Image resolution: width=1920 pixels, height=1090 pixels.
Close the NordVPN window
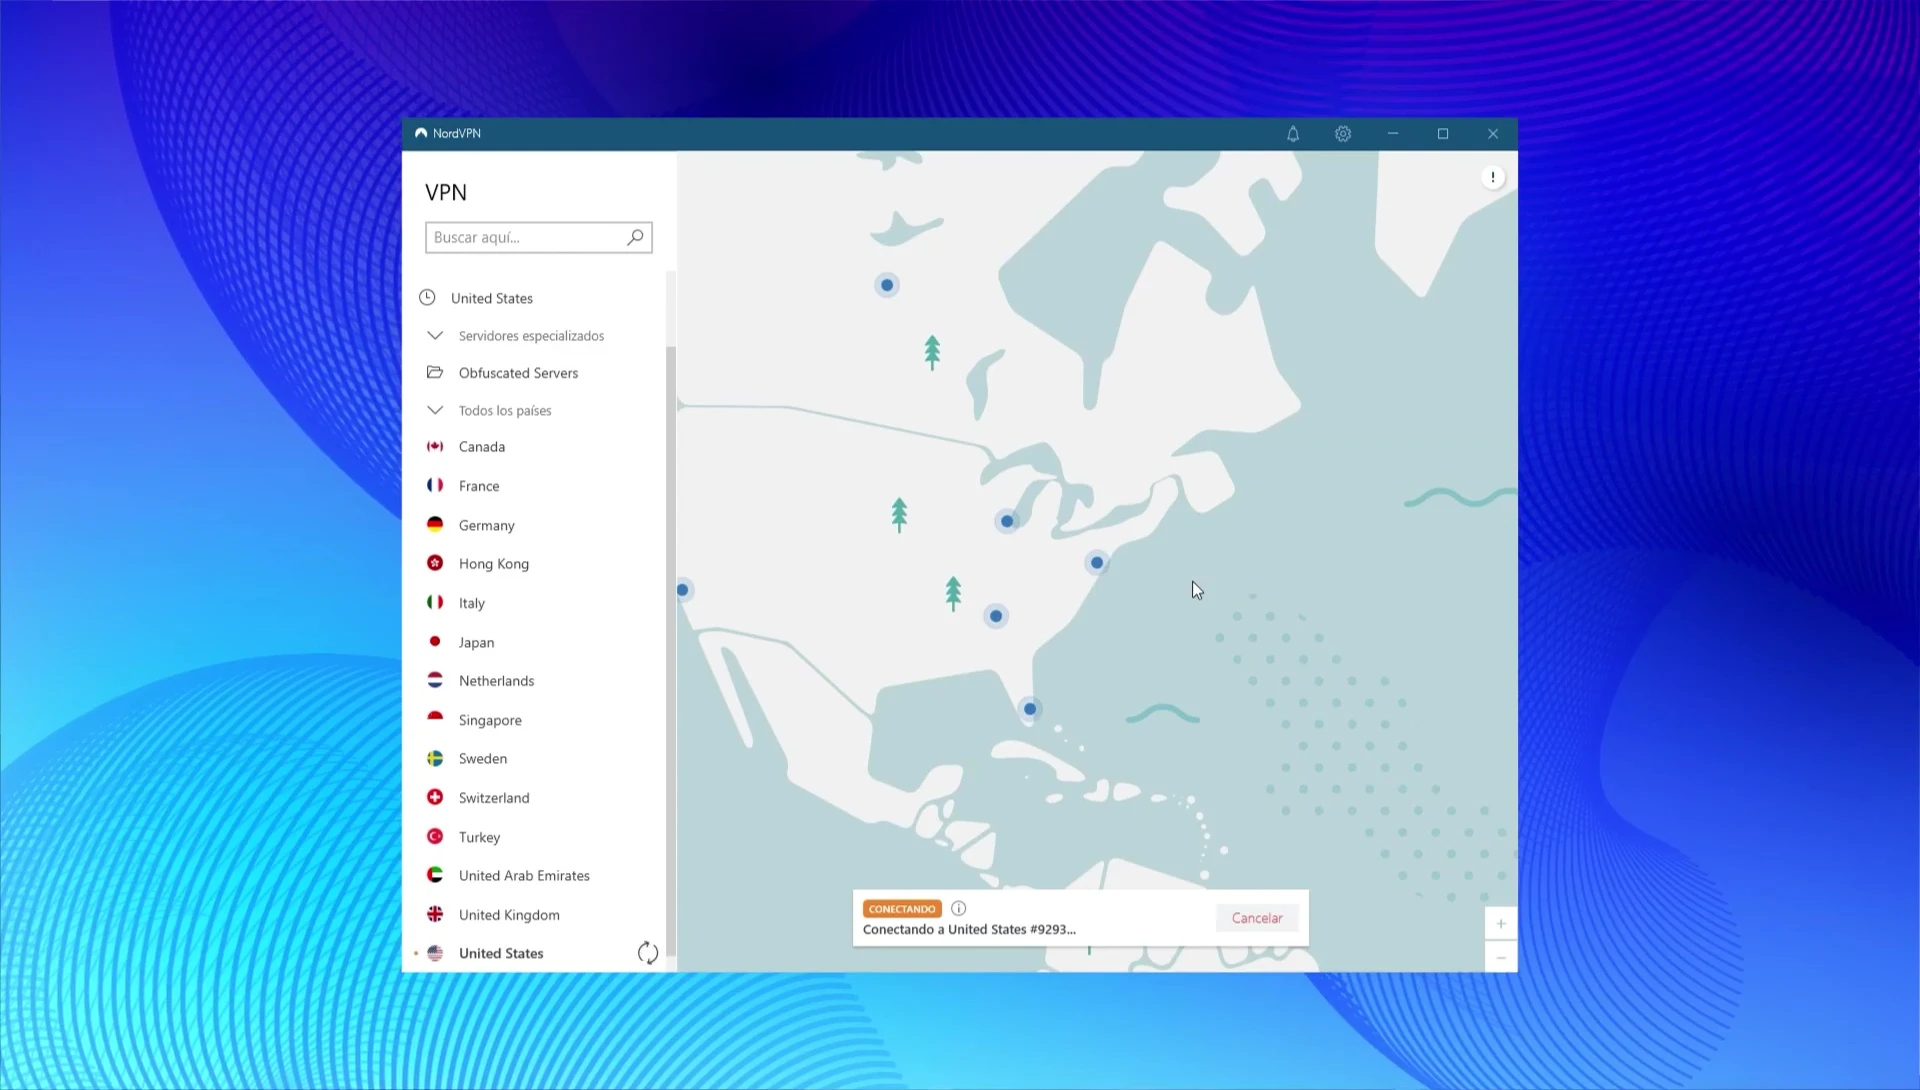[1493, 134]
